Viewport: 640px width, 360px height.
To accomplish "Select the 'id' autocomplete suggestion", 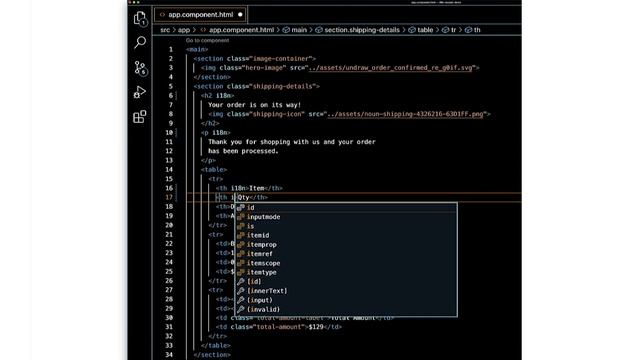I will tap(346, 208).
